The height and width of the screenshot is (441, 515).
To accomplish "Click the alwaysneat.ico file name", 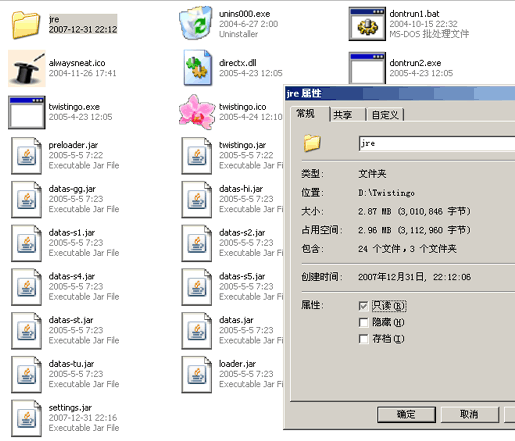I will pyautogui.click(x=77, y=63).
